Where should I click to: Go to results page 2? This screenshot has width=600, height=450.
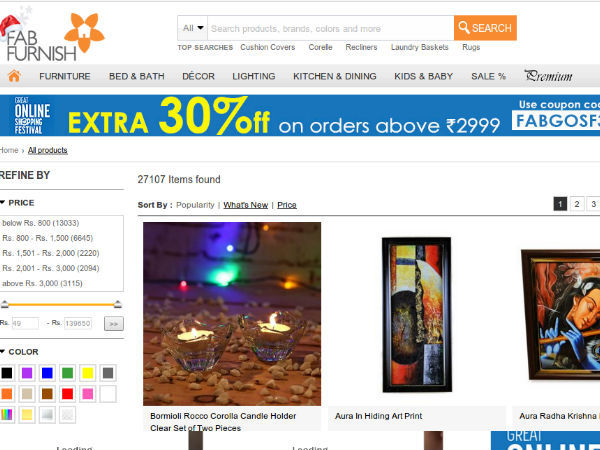point(577,204)
